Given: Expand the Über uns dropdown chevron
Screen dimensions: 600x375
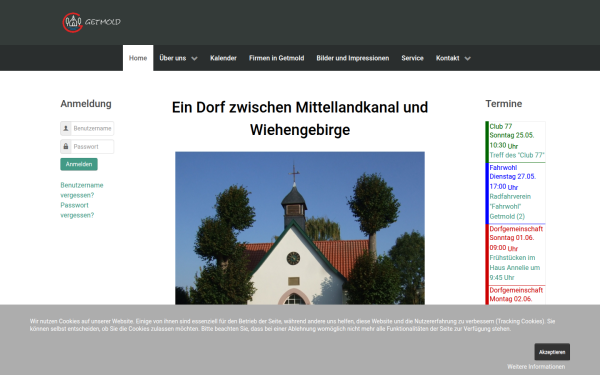Looking at the screenshot, I should 194,59.
